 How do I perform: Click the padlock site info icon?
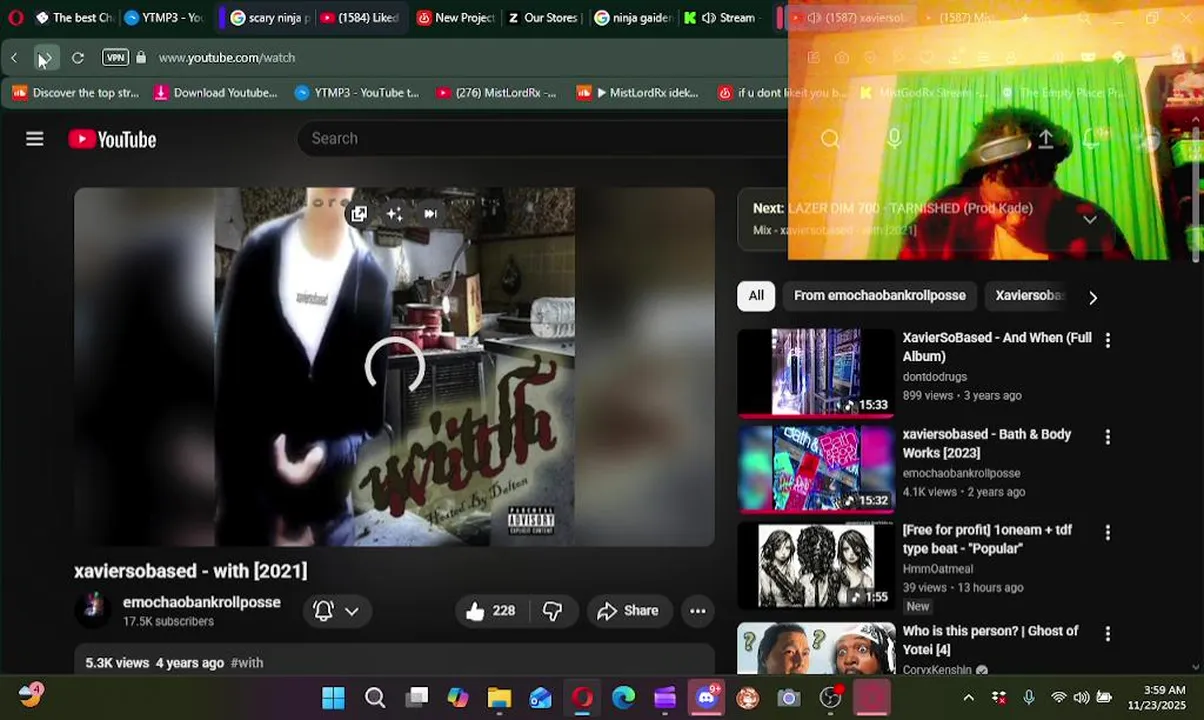(x=141, y=58)
